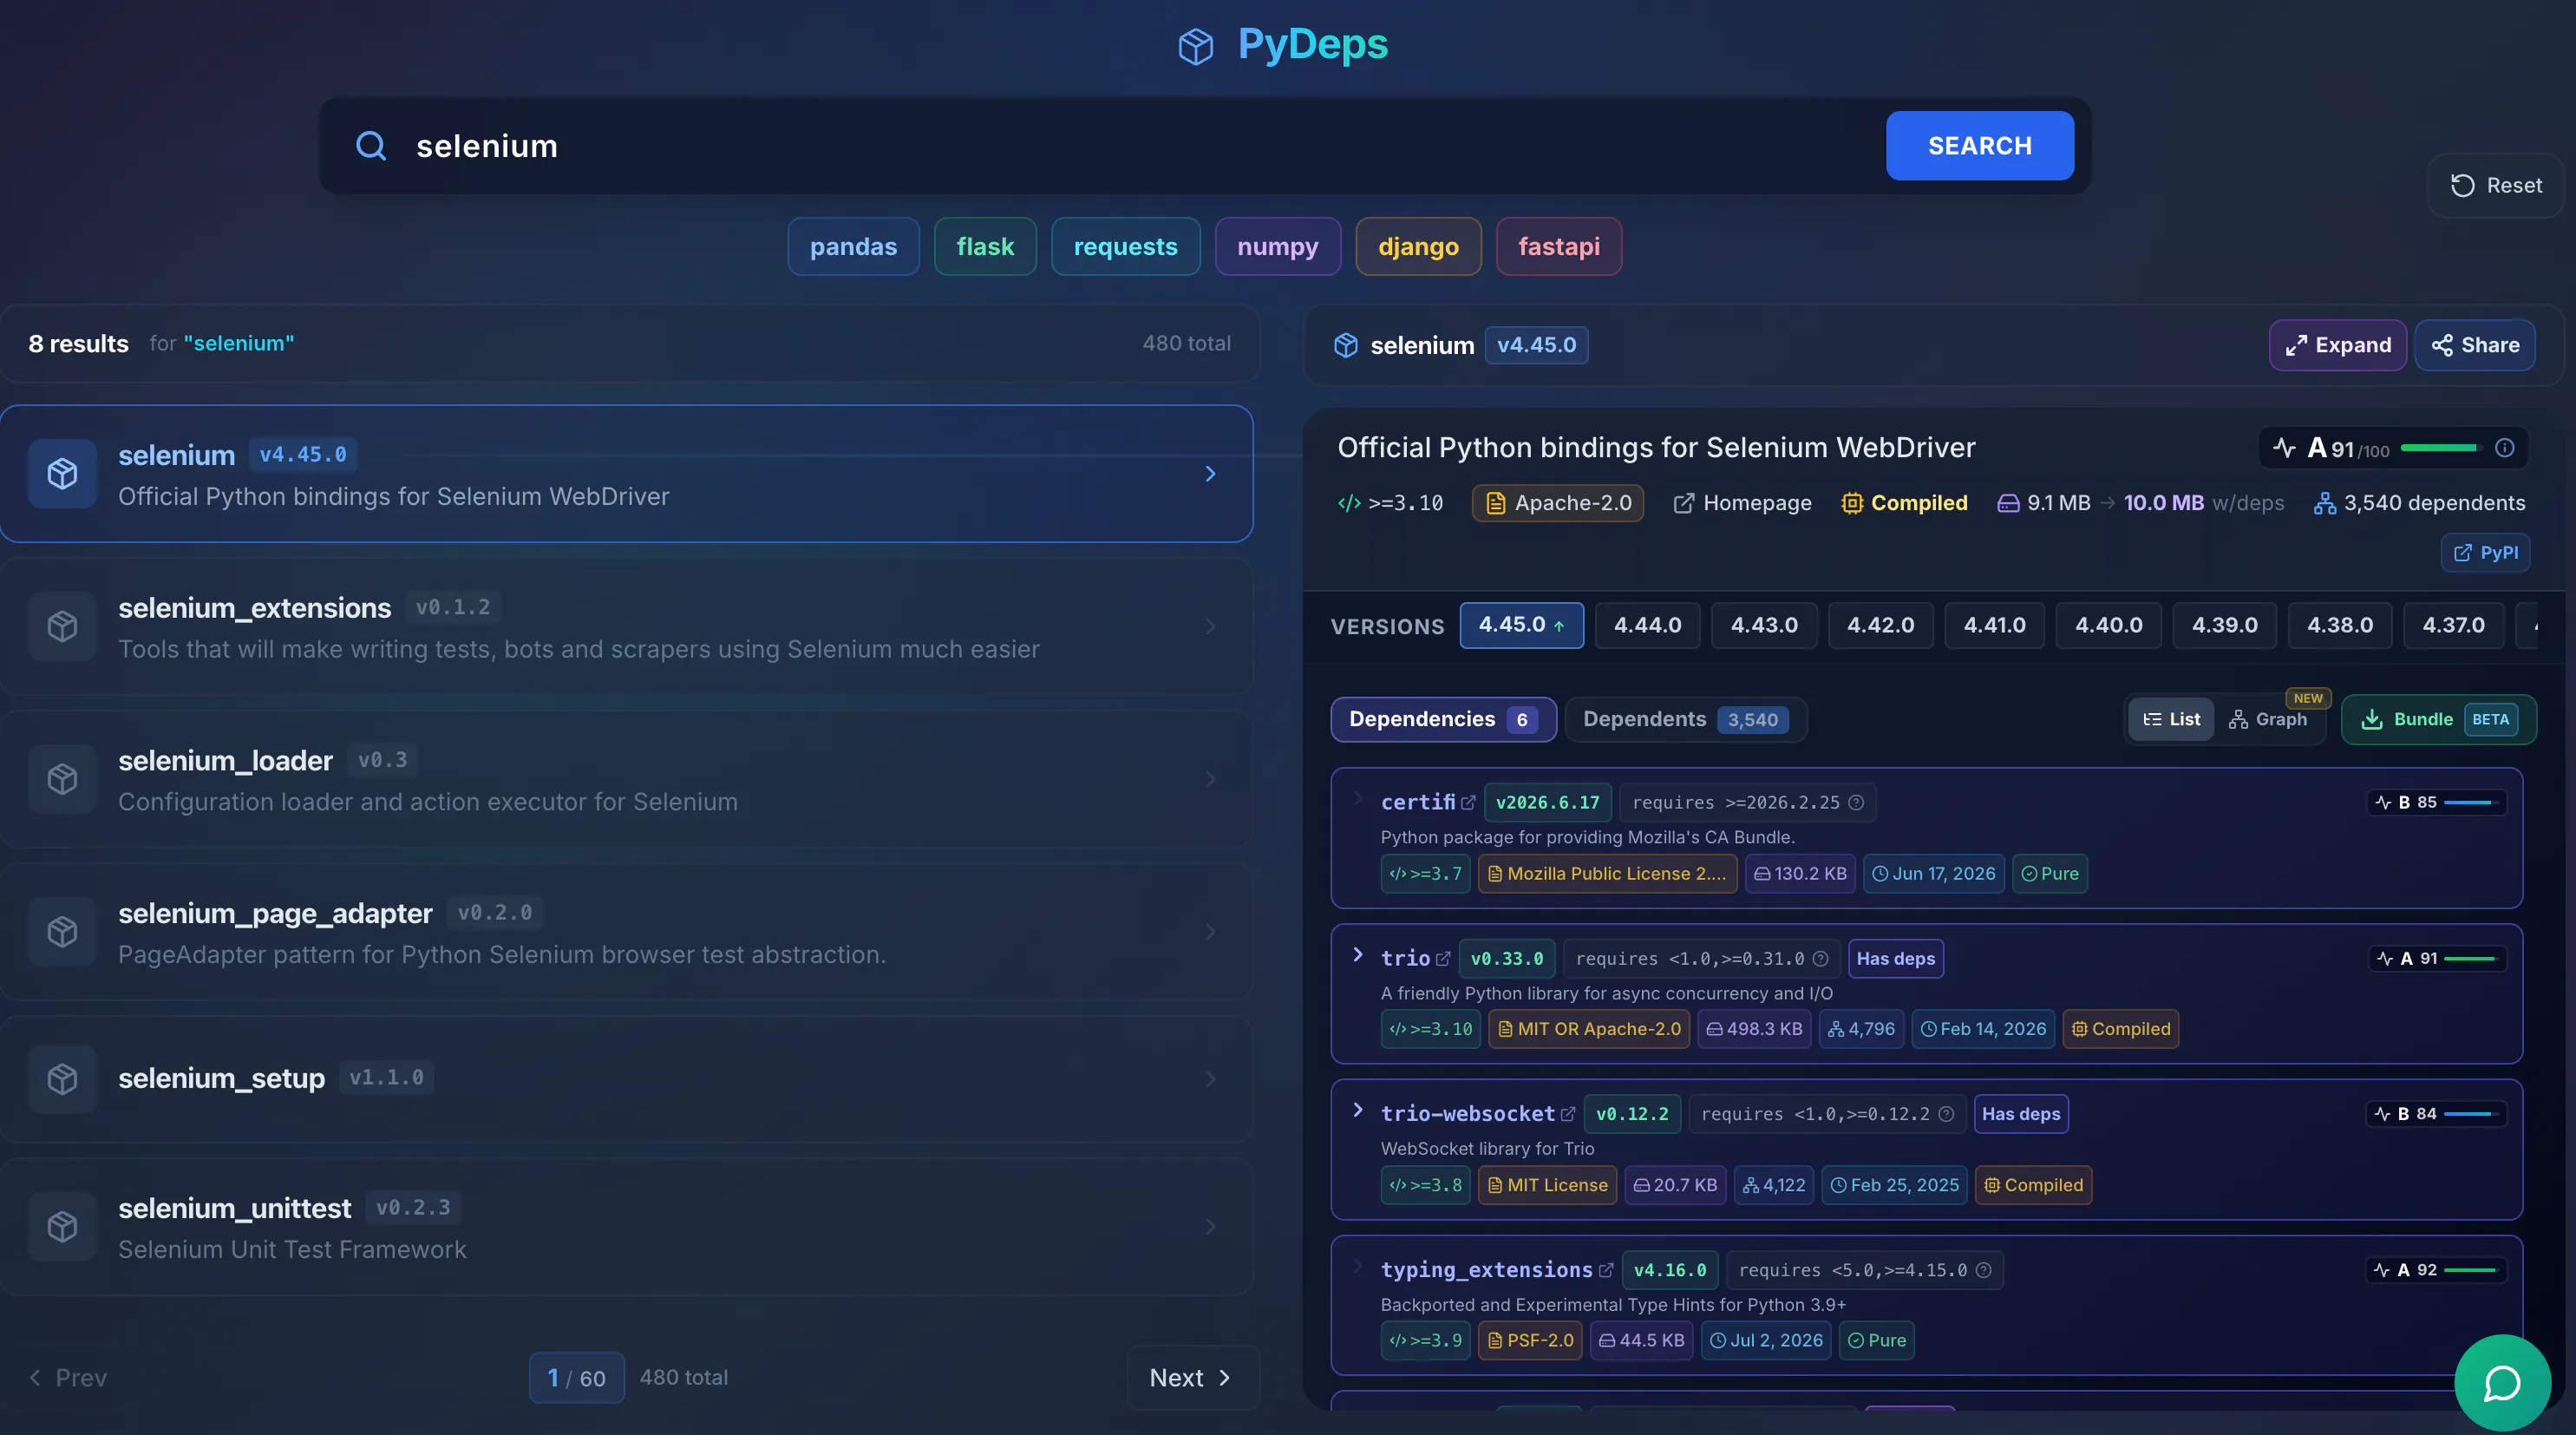
Task: Open trio's external link icon
Action: point(1443,959)
